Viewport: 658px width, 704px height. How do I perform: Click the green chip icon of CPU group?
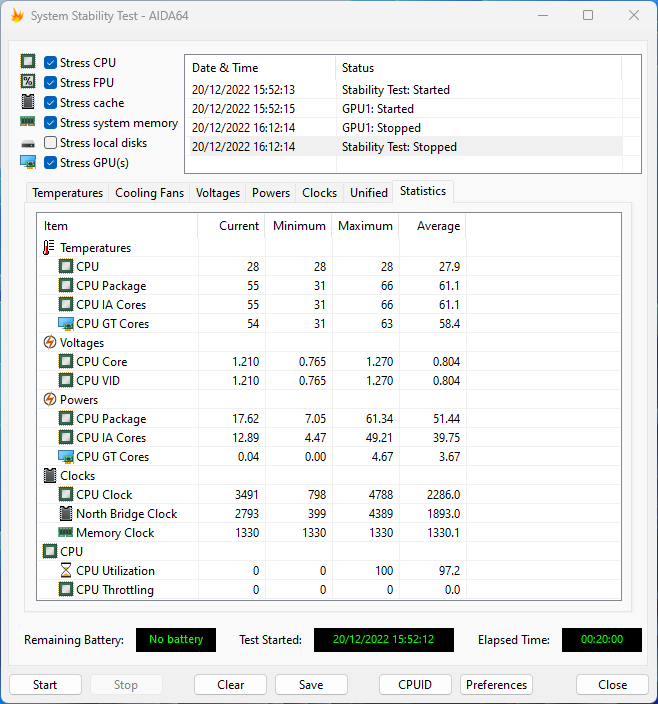point(50,551)
